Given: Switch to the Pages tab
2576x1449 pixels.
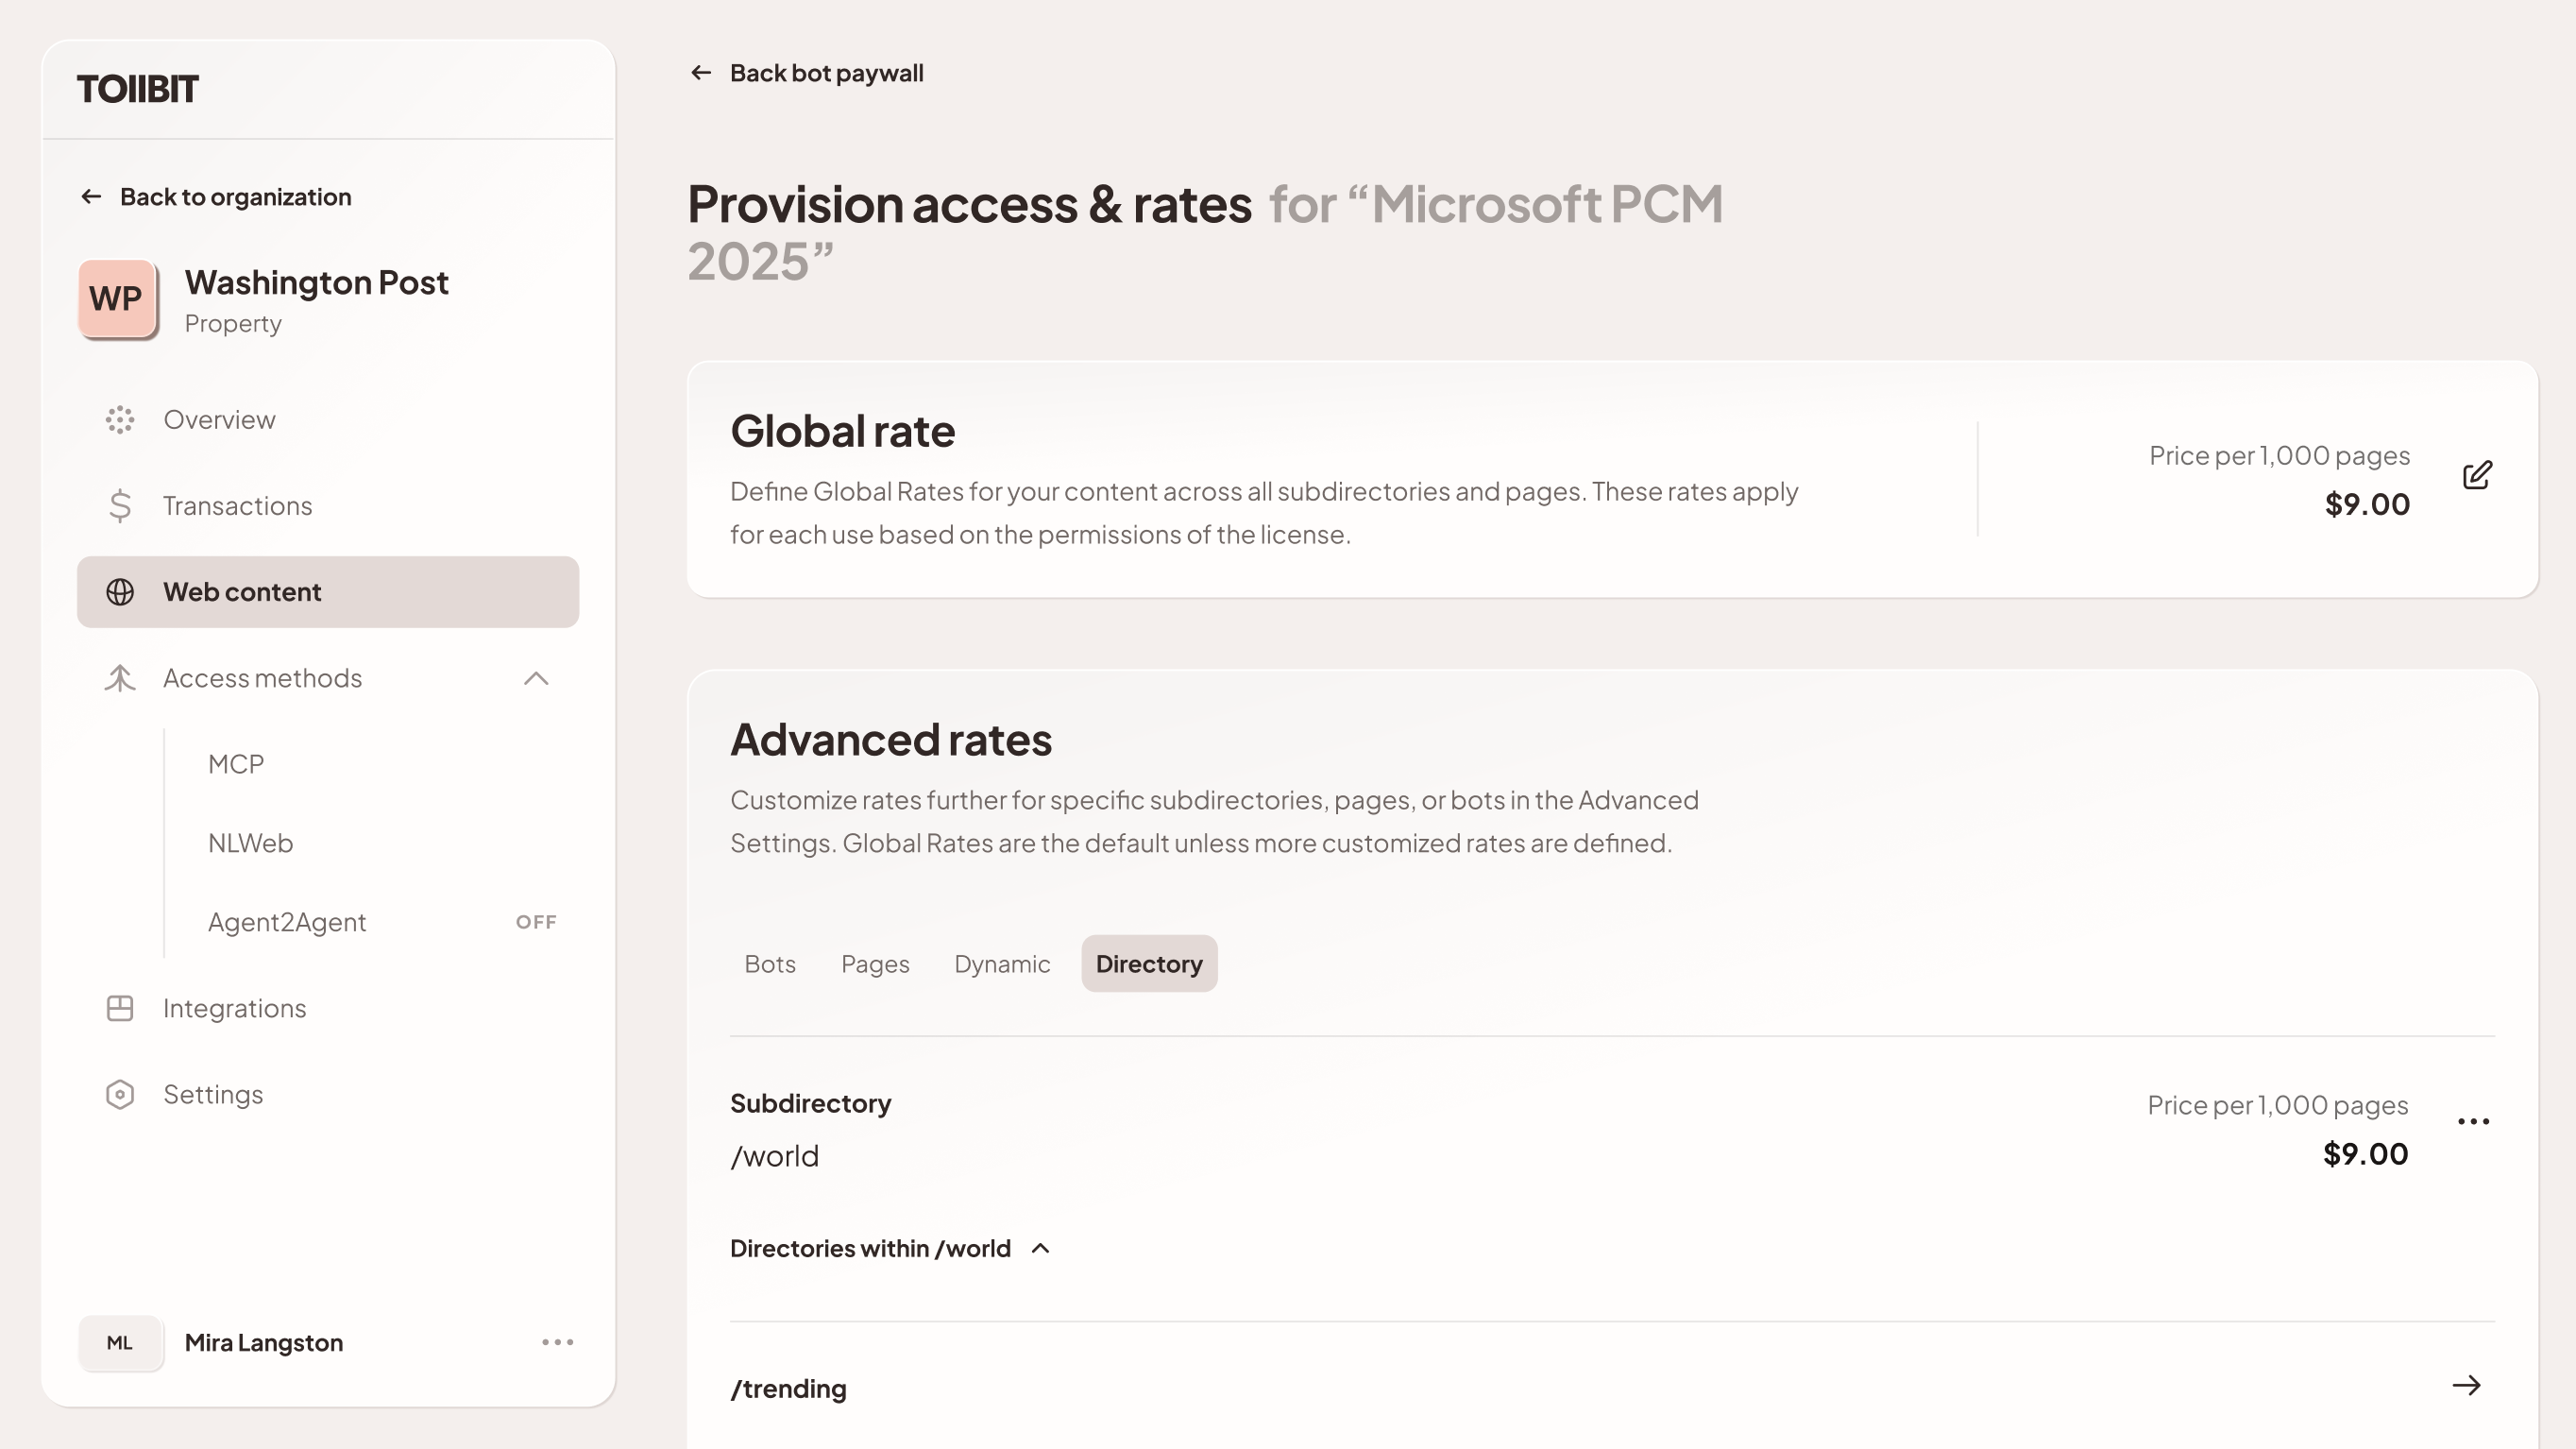Looking at the screenshot, I should tap(875, 964).
